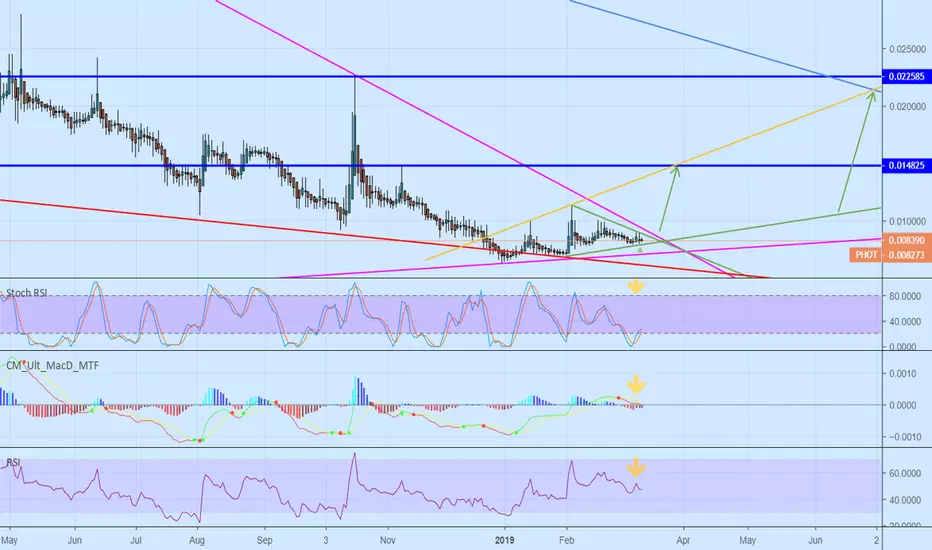The height and width of the screenshot is (550, 932).
Task: Click the 0.008390 orange price label
Action: point(906,240)
